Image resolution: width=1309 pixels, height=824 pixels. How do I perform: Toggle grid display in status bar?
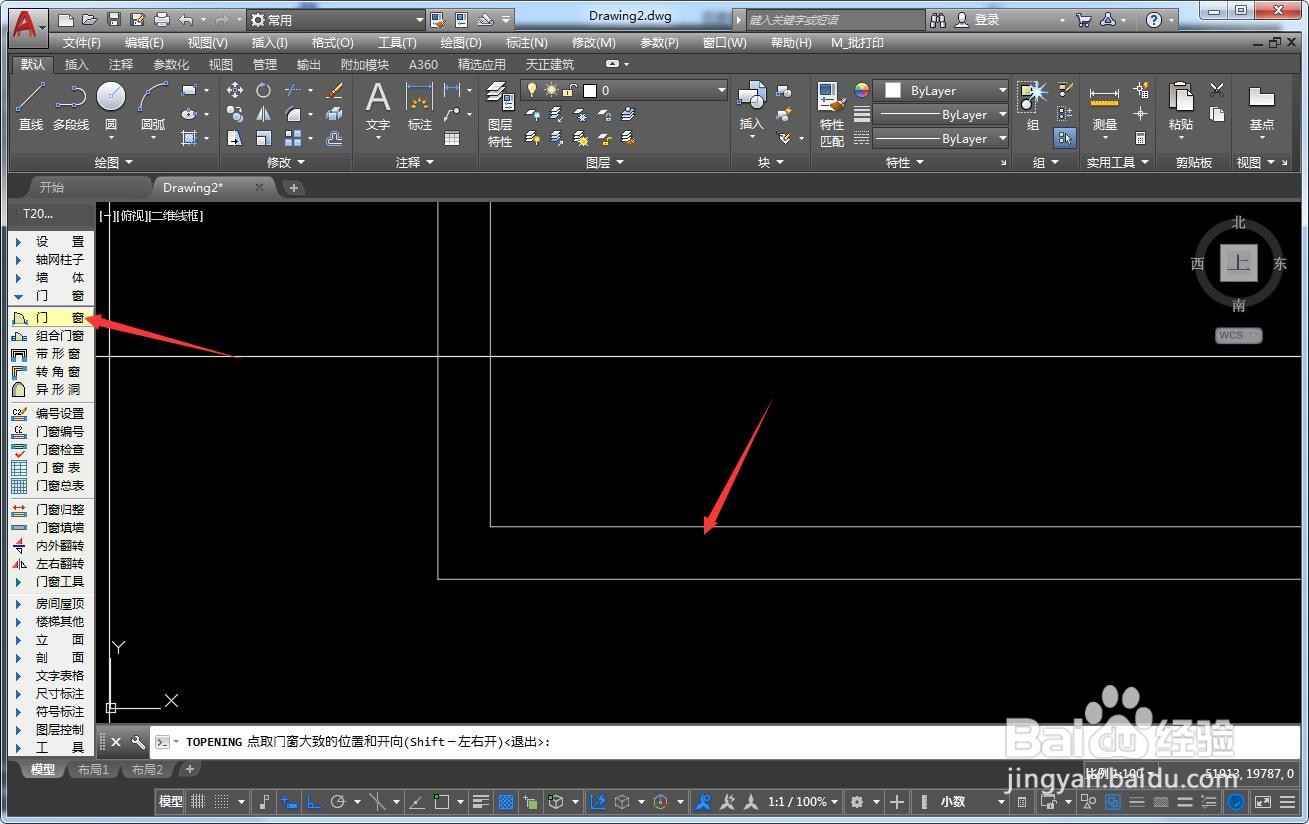[x=198, y=801]
